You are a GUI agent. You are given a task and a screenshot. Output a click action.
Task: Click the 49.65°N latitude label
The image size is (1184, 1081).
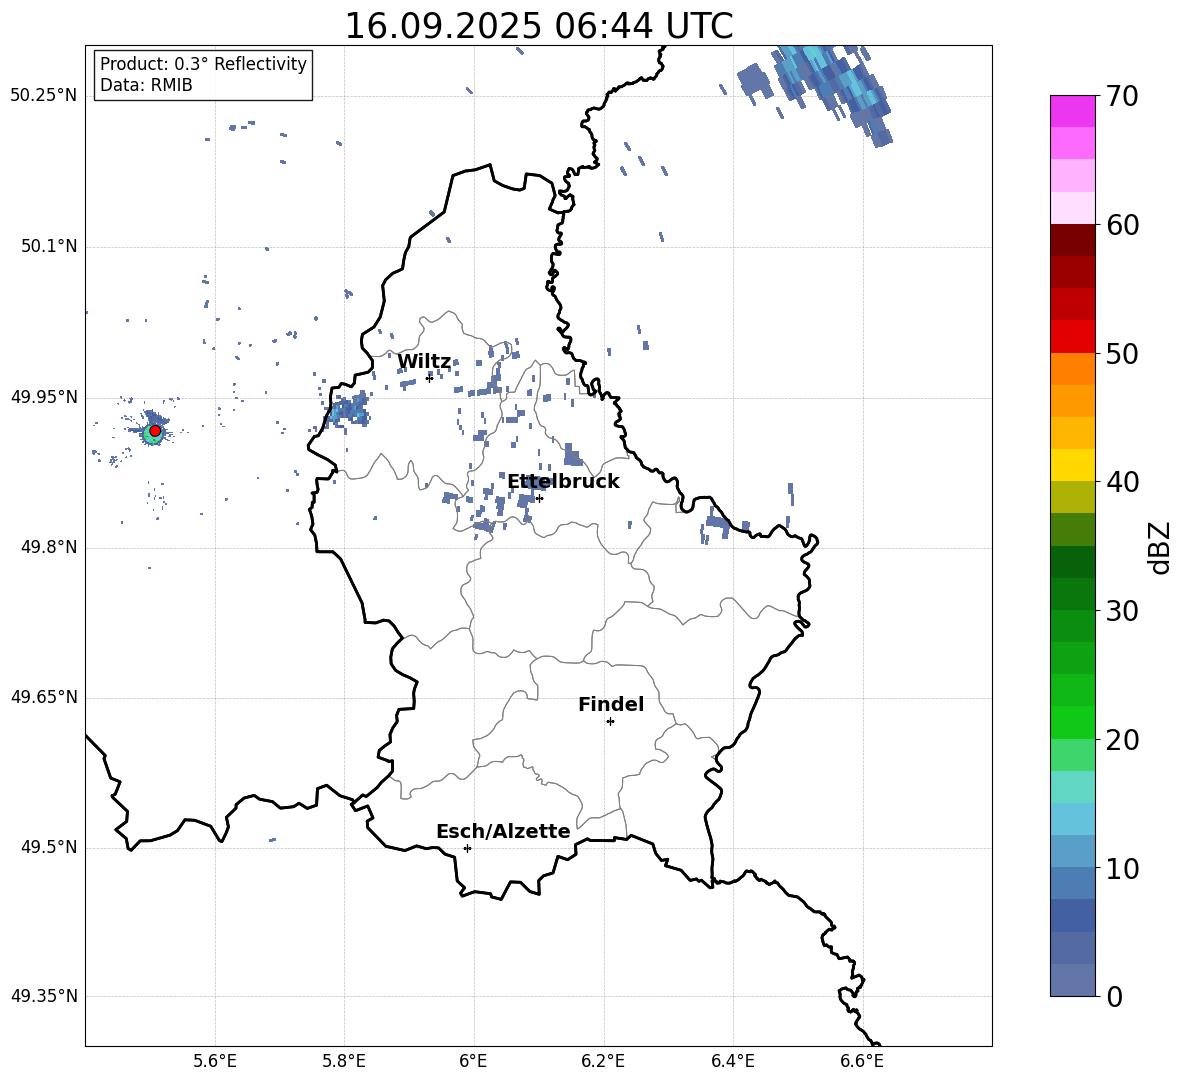(x=44, y=697)
